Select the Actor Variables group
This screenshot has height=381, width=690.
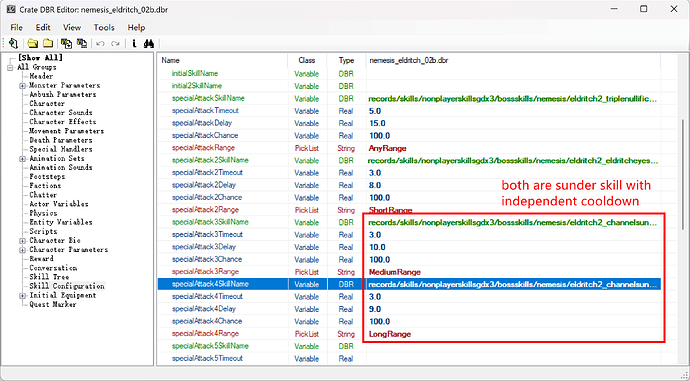pos(59,204)
